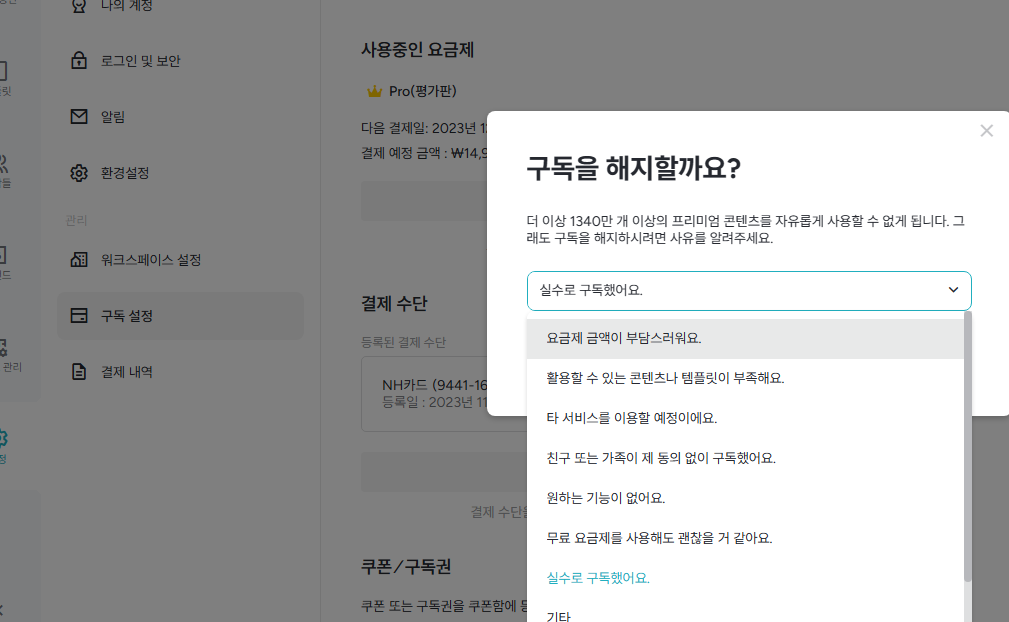The image size is (1009, 622).
Task: Select the 구독 설정 card icon
Action: coord(80,315)
